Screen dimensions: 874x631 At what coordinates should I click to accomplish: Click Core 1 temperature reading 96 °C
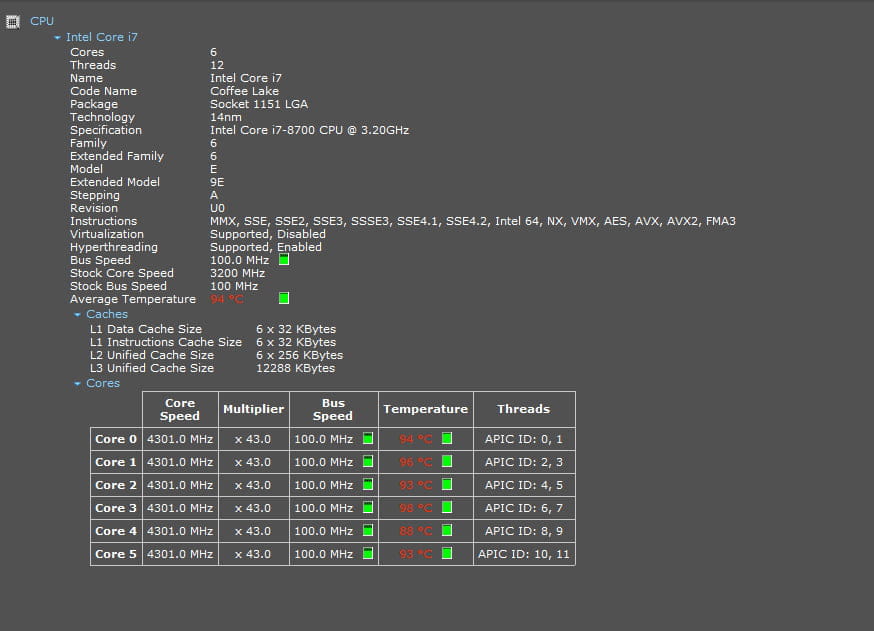click(x=416, y=462)
